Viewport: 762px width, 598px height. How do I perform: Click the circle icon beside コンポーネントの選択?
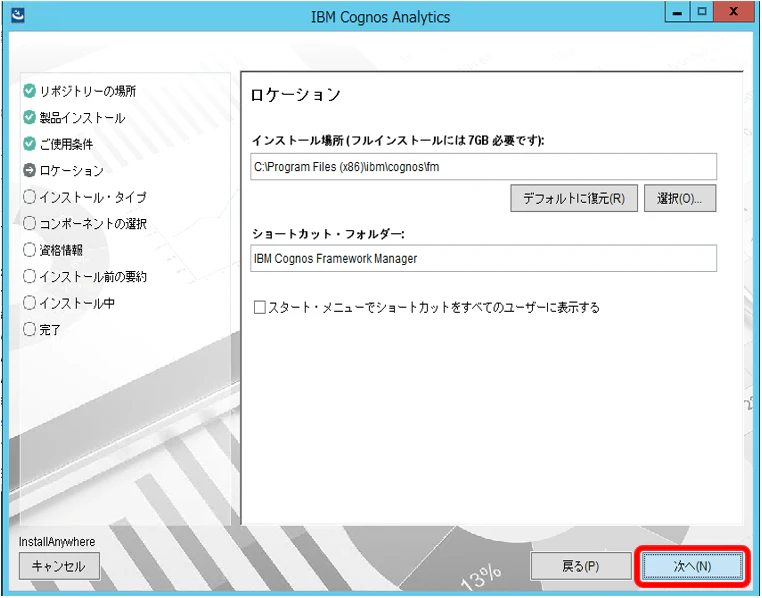[30, 223]
